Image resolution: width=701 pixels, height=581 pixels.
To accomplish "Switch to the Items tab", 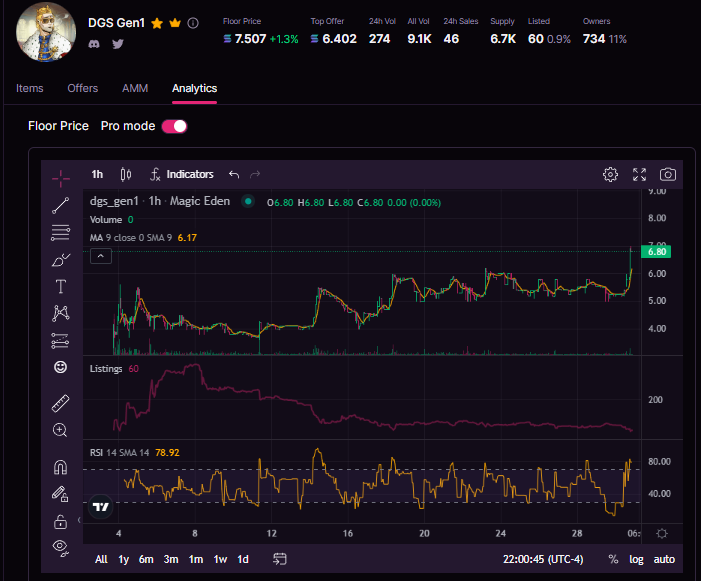I will [30, 88].
